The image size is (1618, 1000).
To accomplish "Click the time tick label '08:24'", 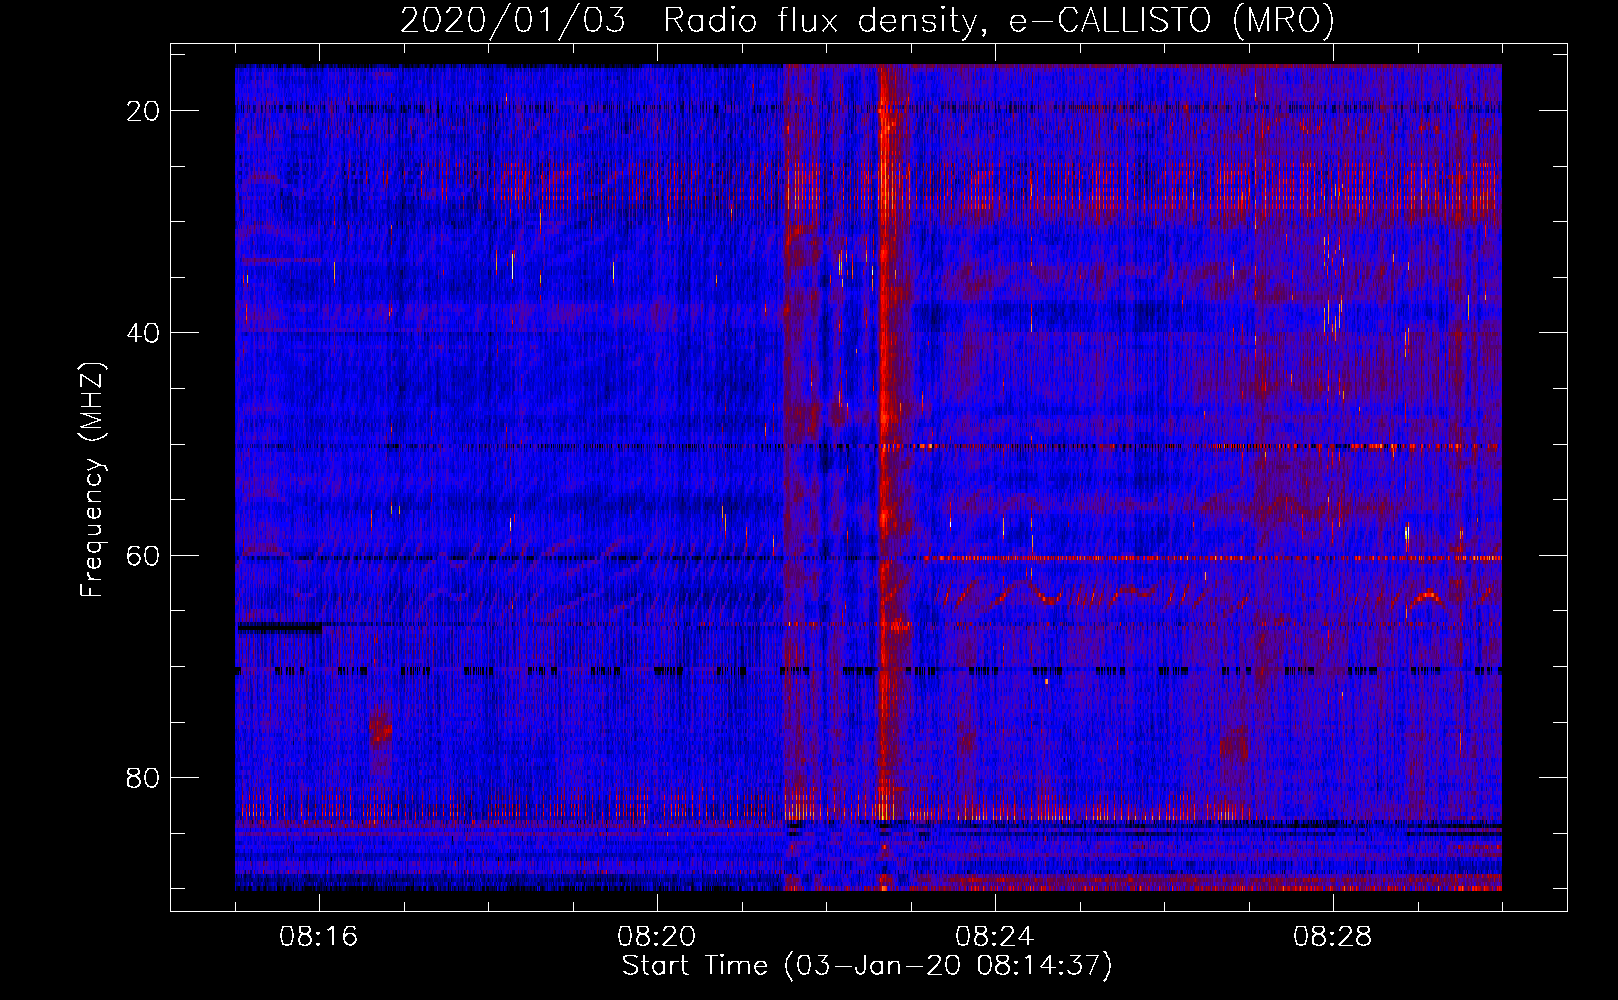I will pos(995,937).
